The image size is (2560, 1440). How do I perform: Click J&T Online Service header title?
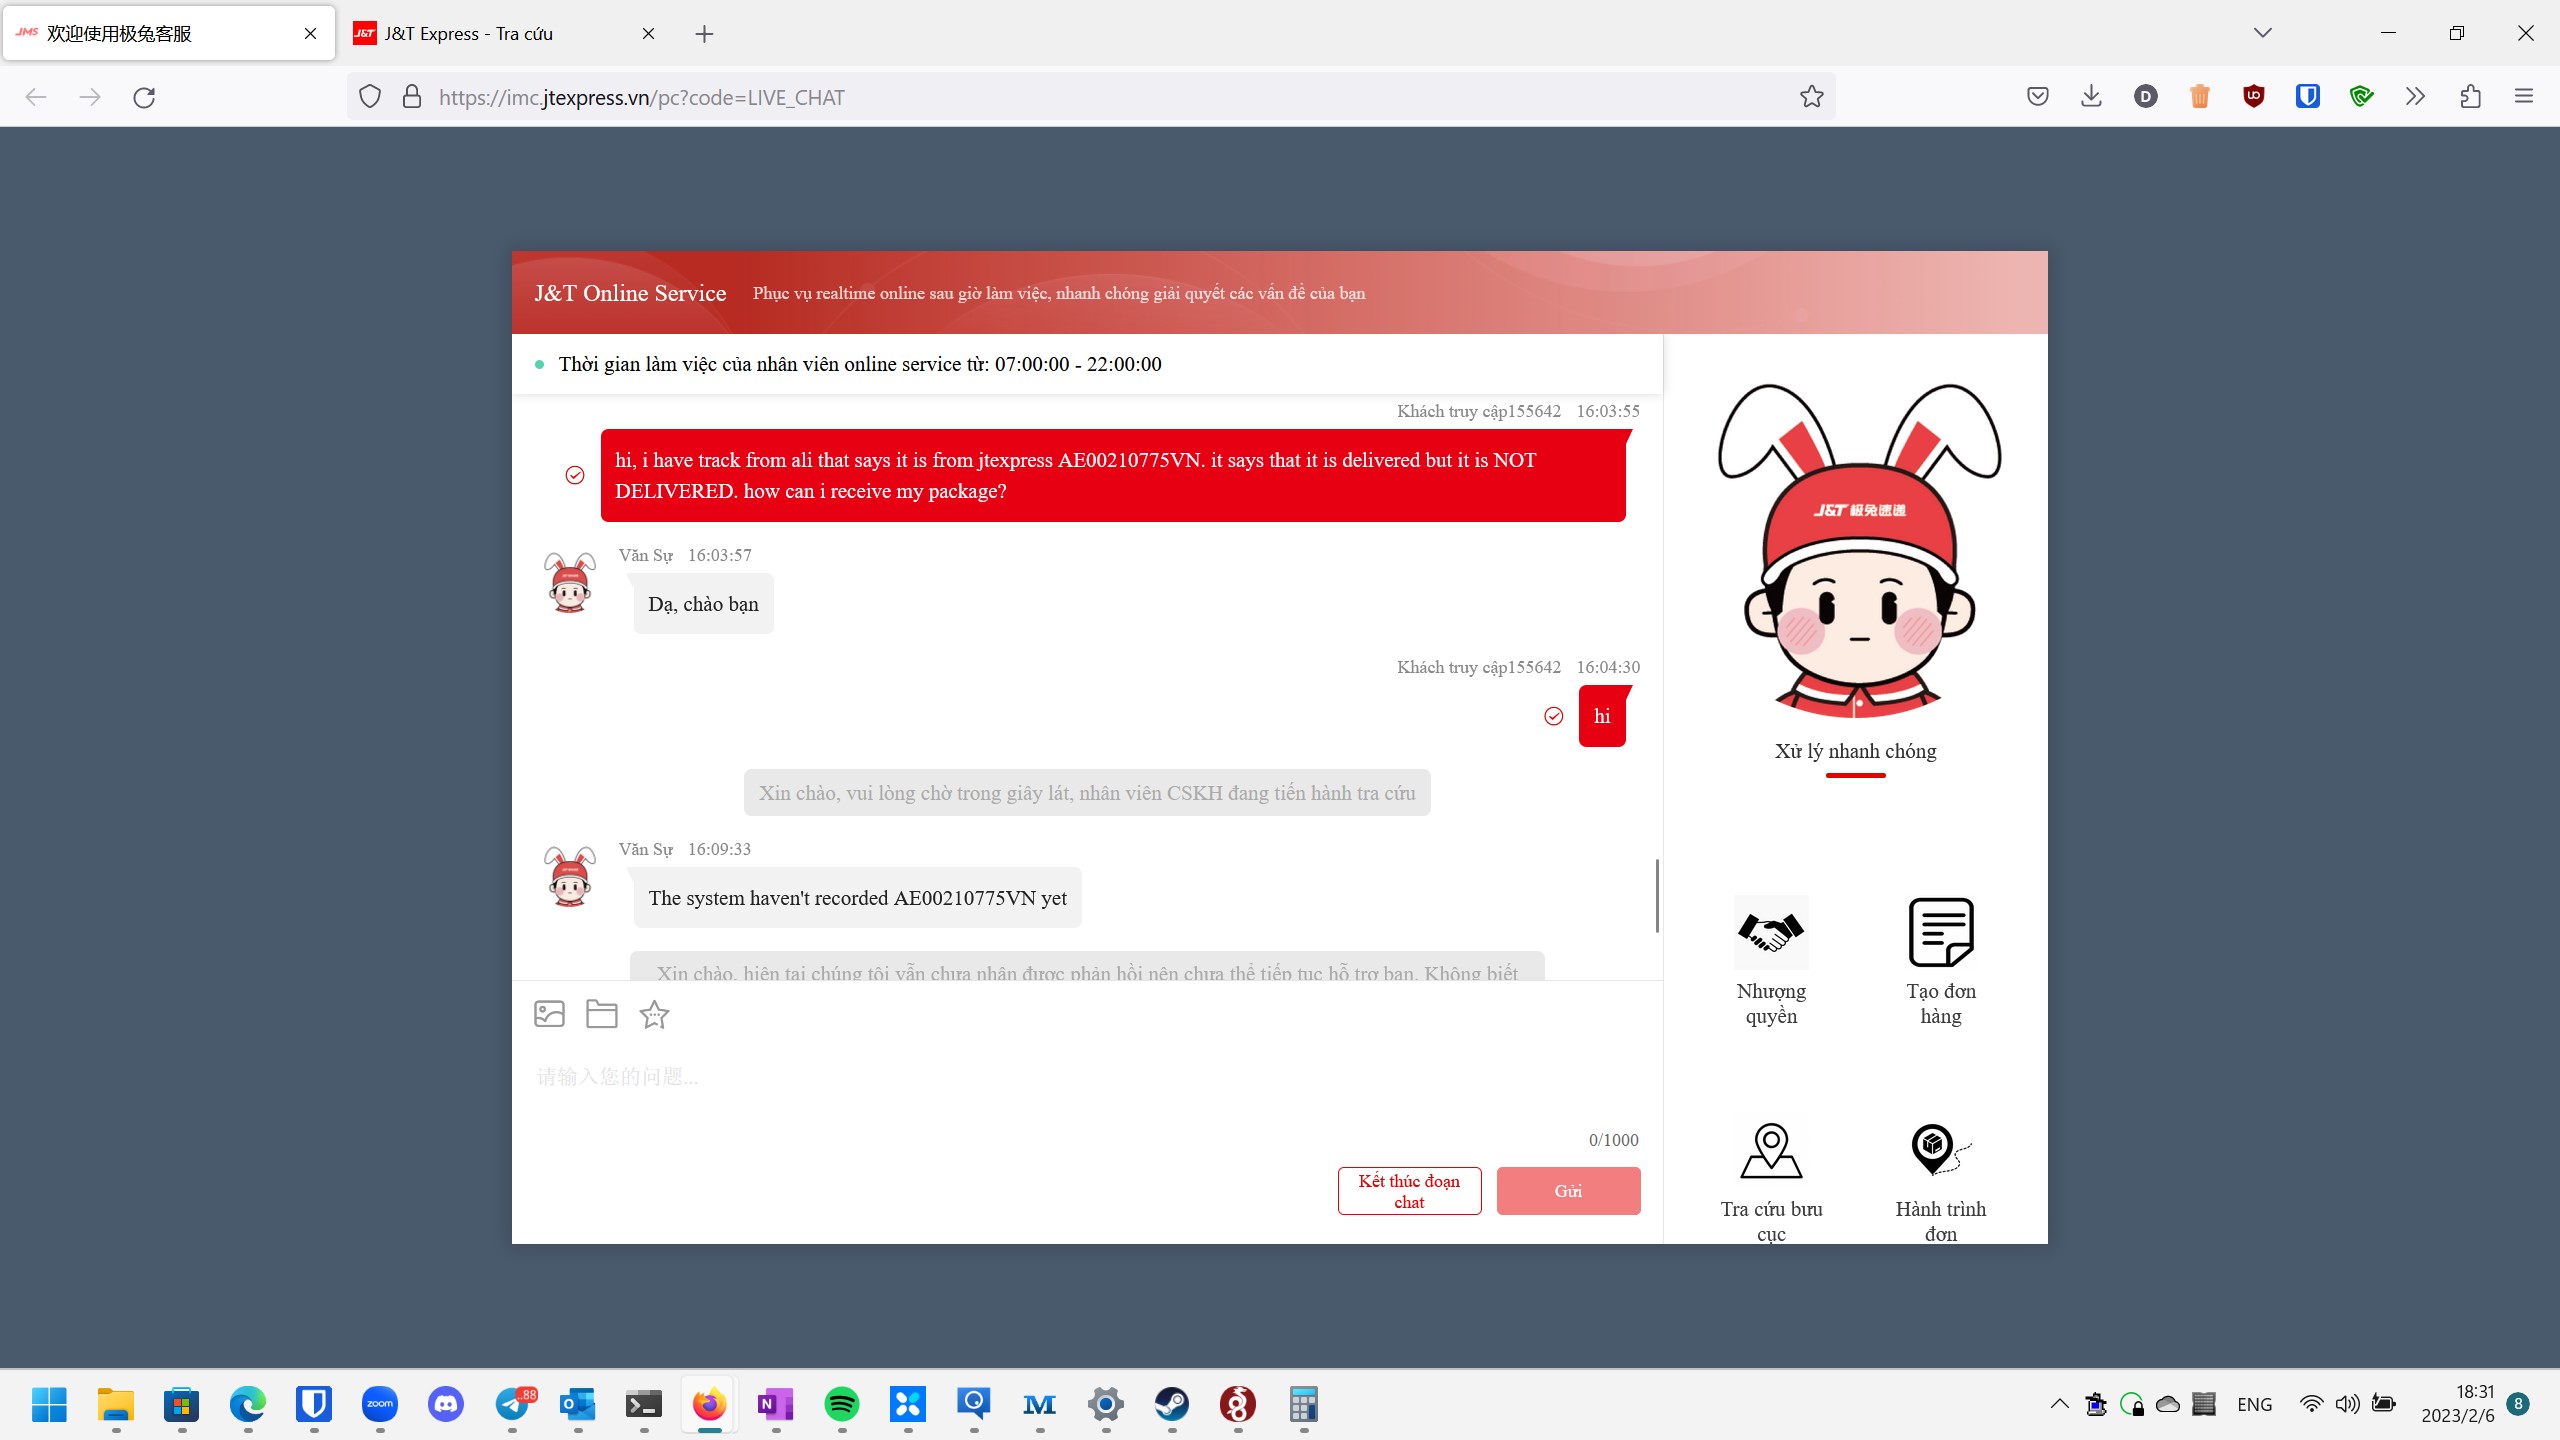coord(630,293)
